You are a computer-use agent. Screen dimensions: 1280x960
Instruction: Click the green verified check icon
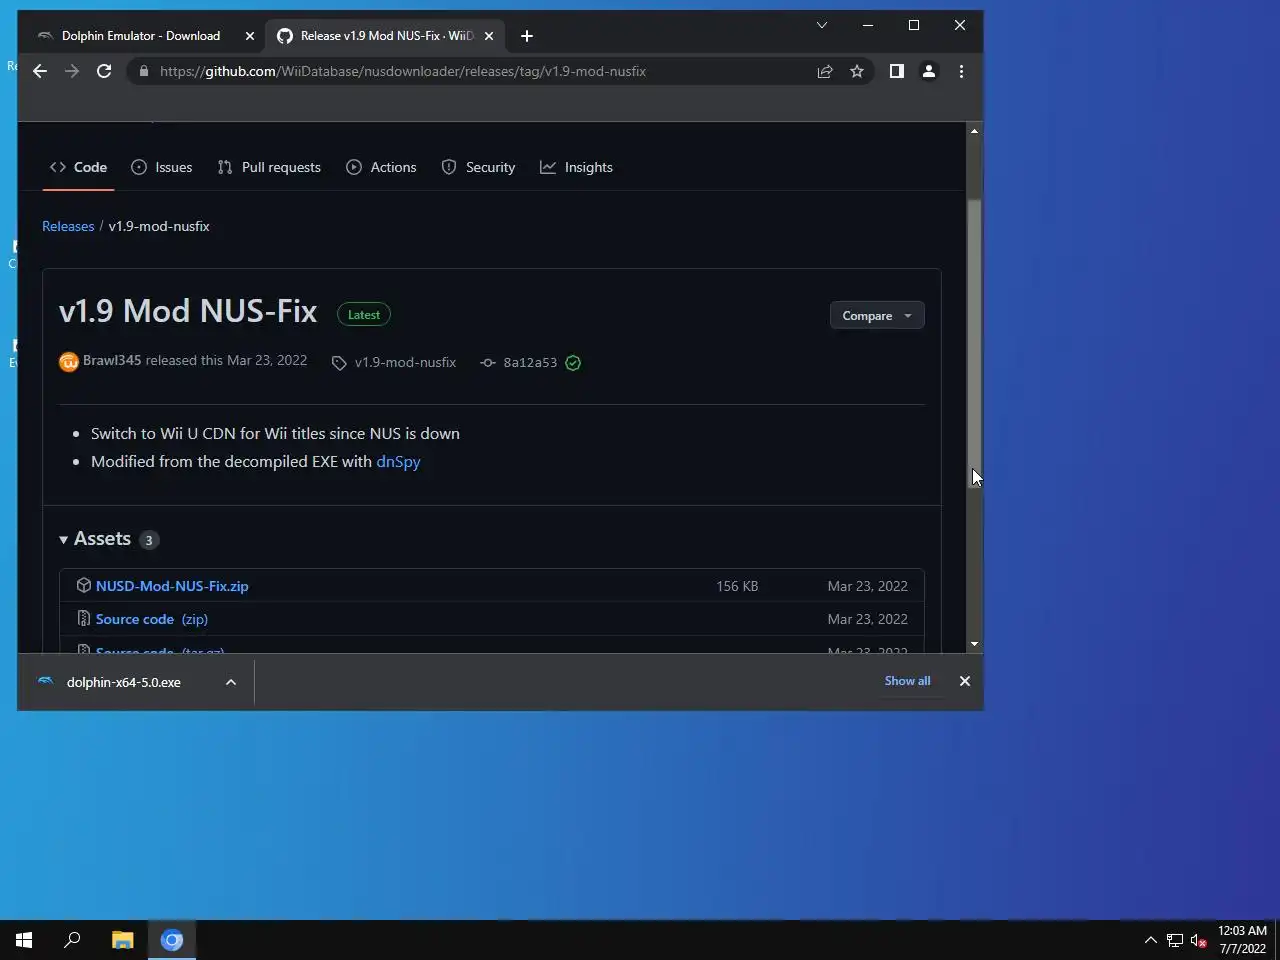(x=573, y=363)
